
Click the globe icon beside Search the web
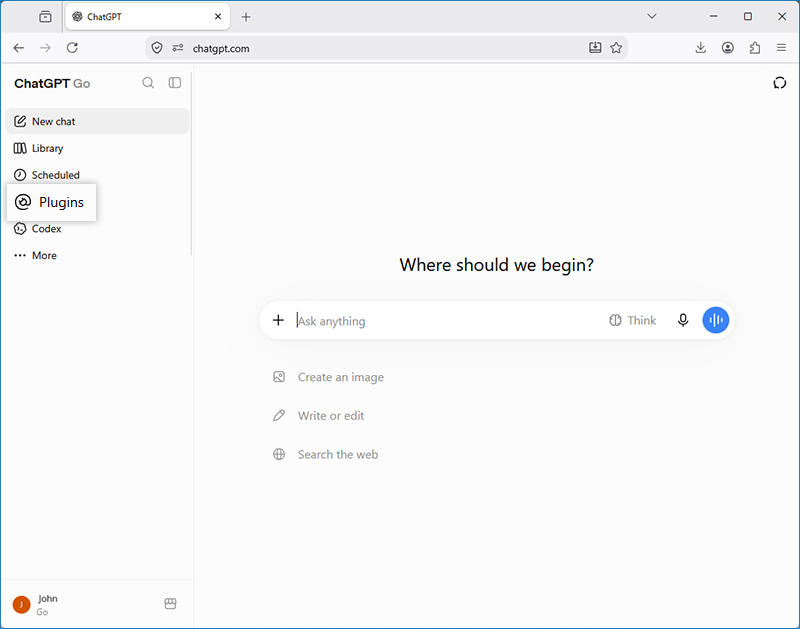point(279,455)
